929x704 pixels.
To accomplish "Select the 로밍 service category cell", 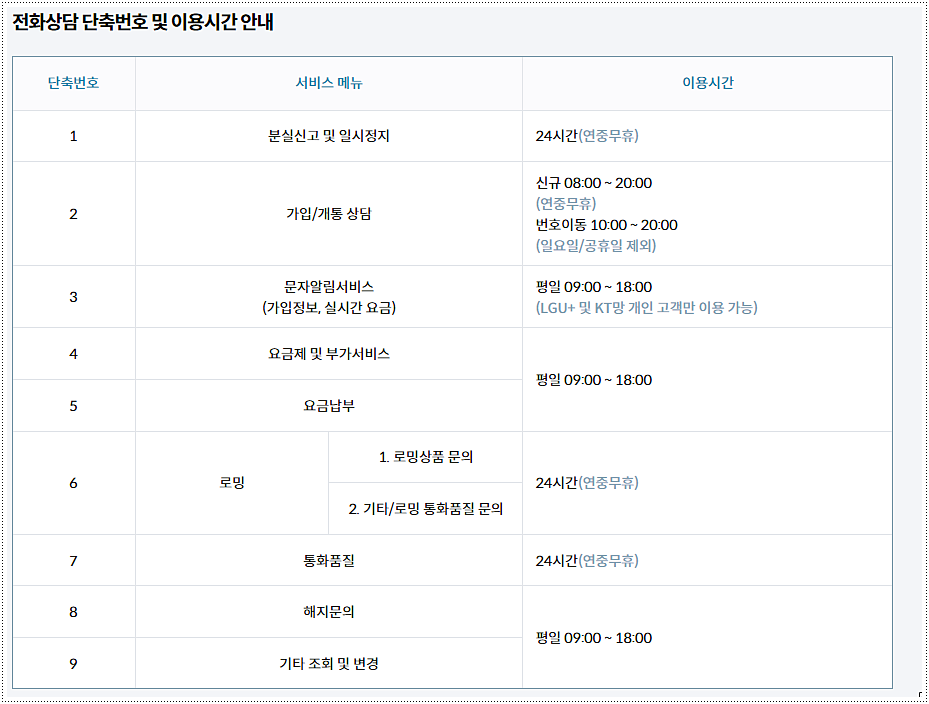I will point(234,483).
